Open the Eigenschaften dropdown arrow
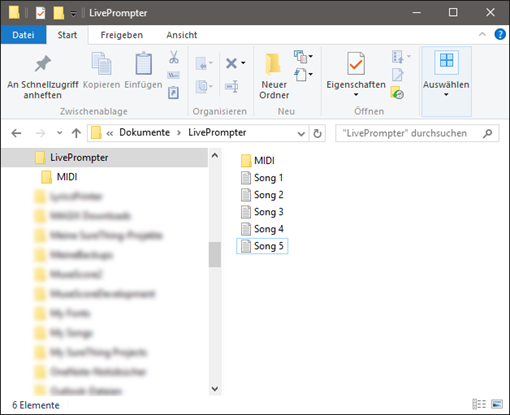 click(x=356, y=95)
